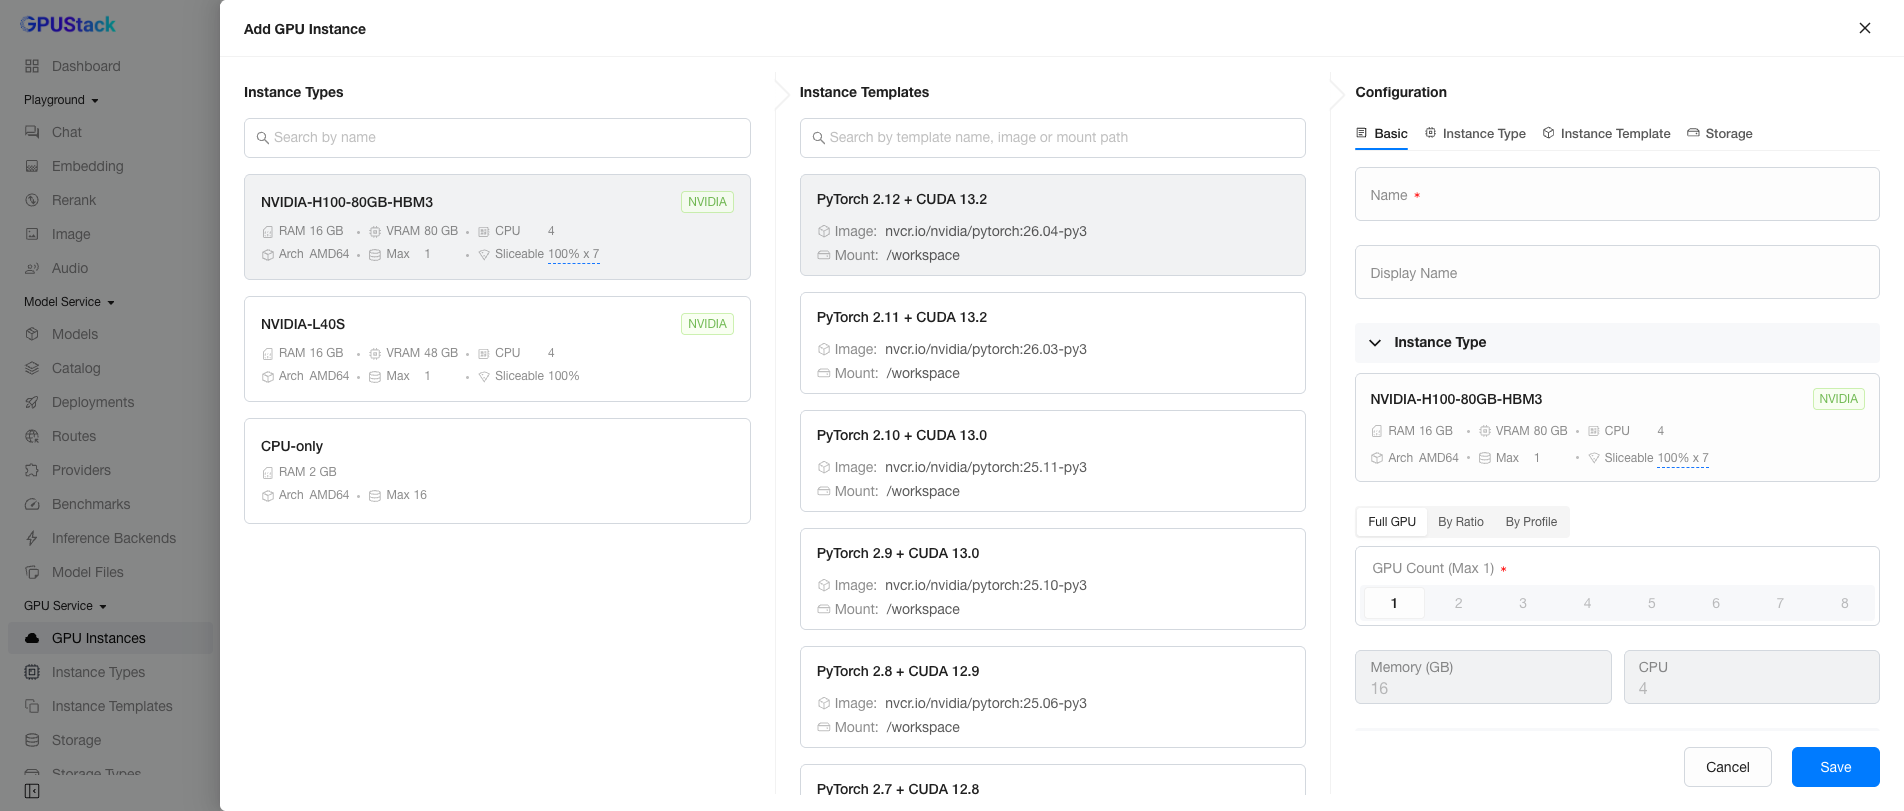
Task: Collapse the GPU Service sidebar group
Action: point(65,606)
